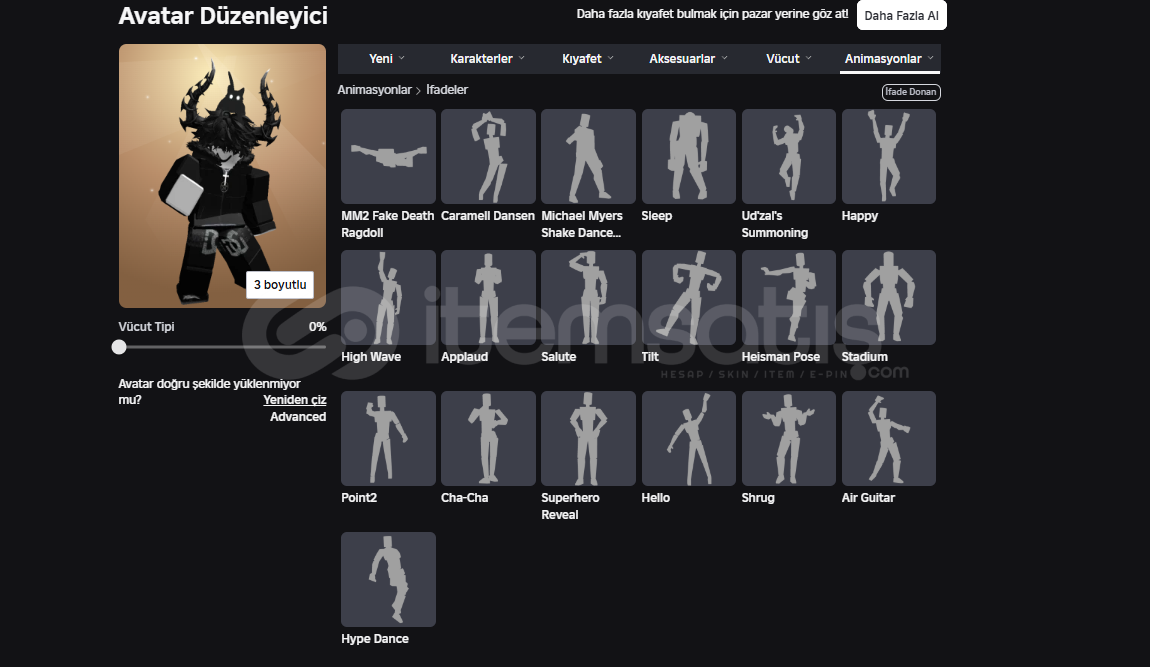This screenshot has height=667, width=1150.
Task: Choose the Heisman Pose emote
Action: coord(788,297)
